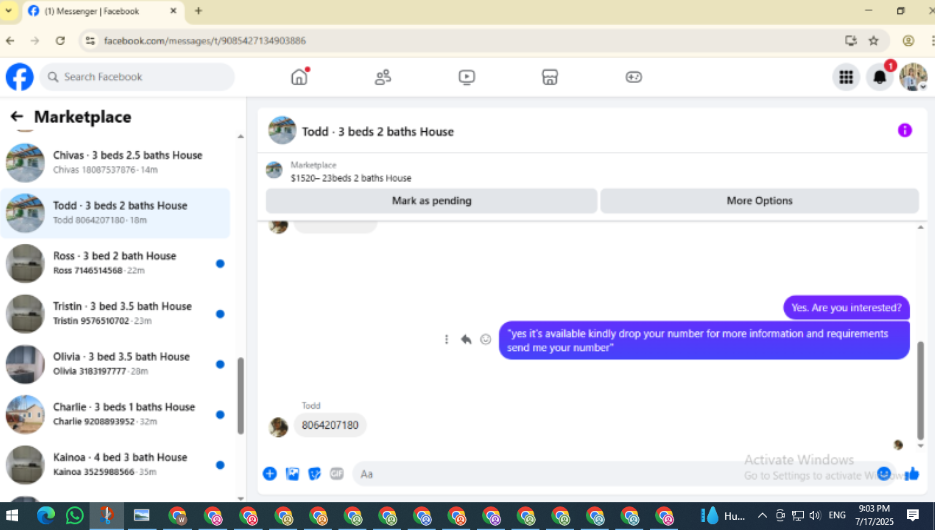The height and width of the screenshot is (530, 935).
Task: Click the Mark as pending button
Action: click(x=431, y=201)
